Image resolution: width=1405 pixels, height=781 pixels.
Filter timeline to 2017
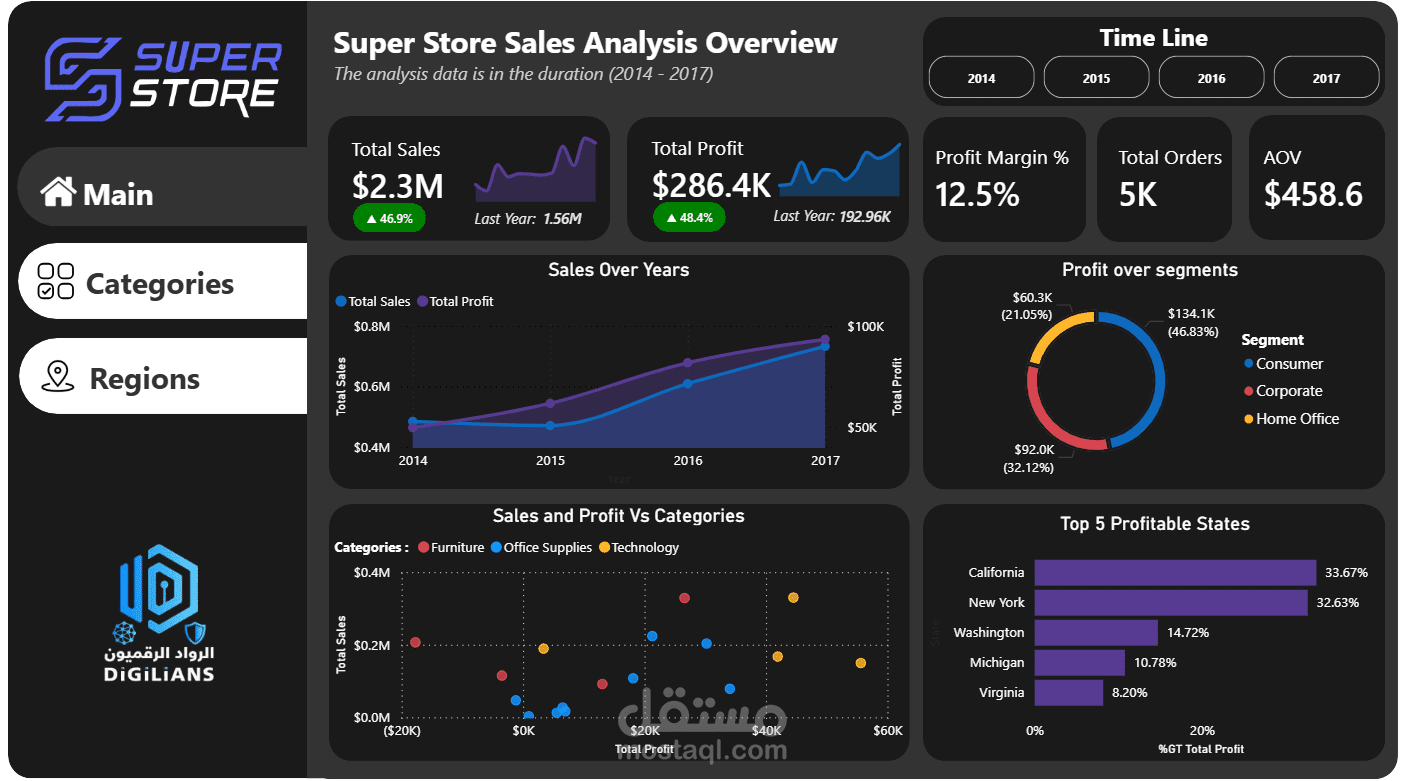1326,77
